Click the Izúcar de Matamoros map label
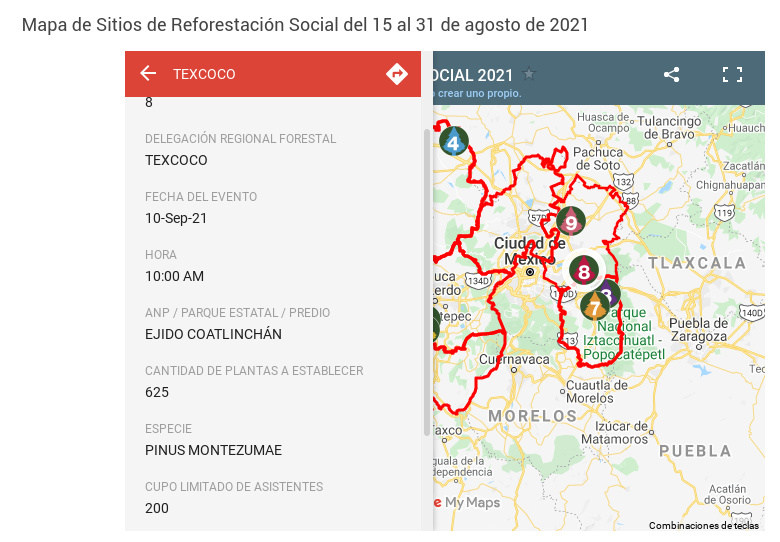The height and width of the screenshot is (542, 780). click(x=615, y=433)
